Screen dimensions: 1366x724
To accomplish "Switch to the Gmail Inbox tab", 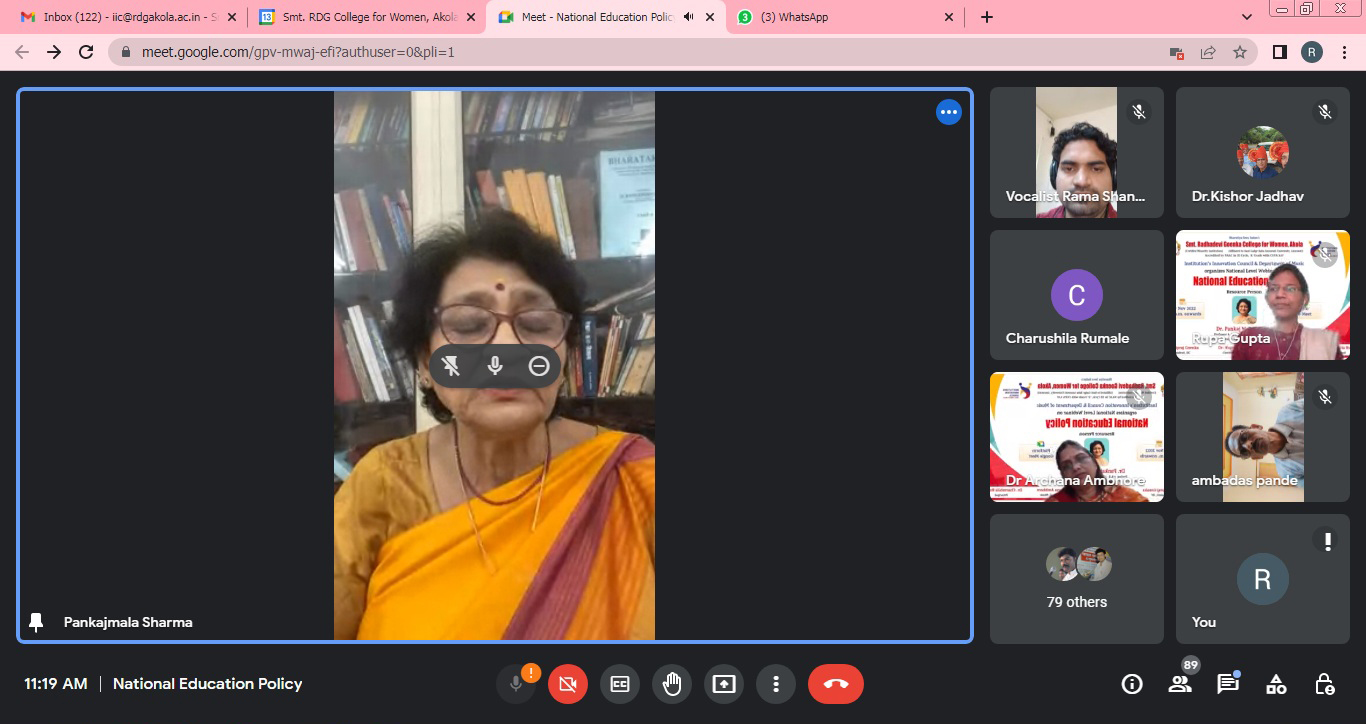I will point(125,17).
